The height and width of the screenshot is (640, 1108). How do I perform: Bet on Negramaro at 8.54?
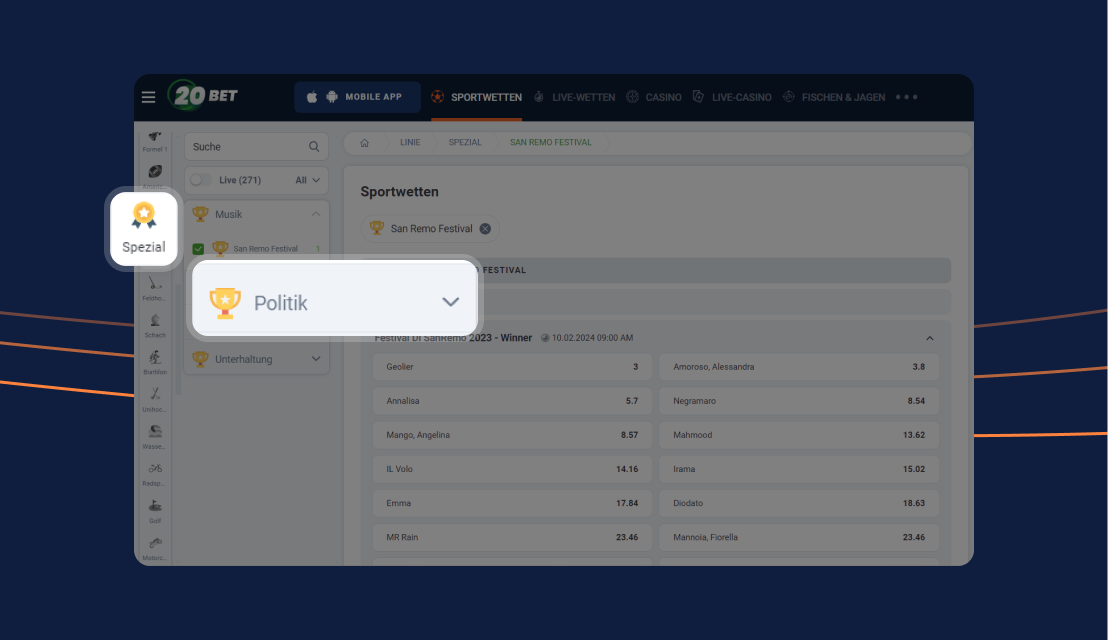pyautogui.click(x=799, y=401)
